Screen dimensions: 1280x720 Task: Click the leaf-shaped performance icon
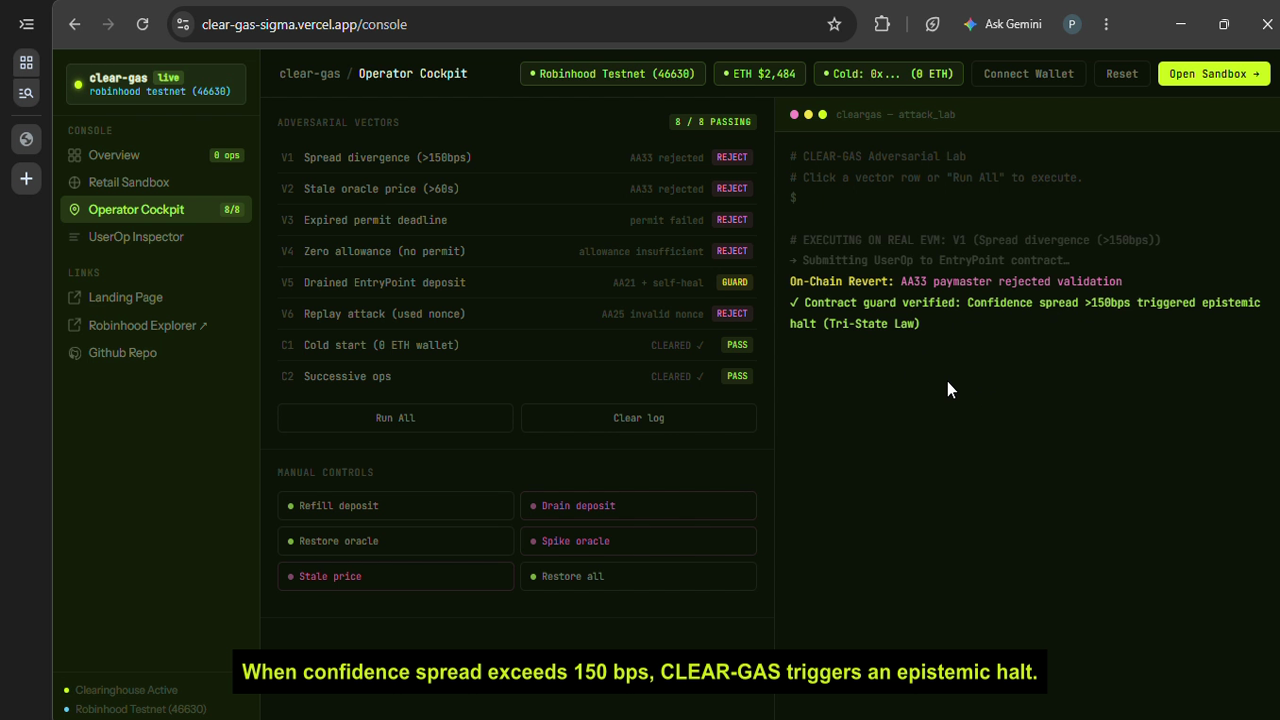pos(932,24)
